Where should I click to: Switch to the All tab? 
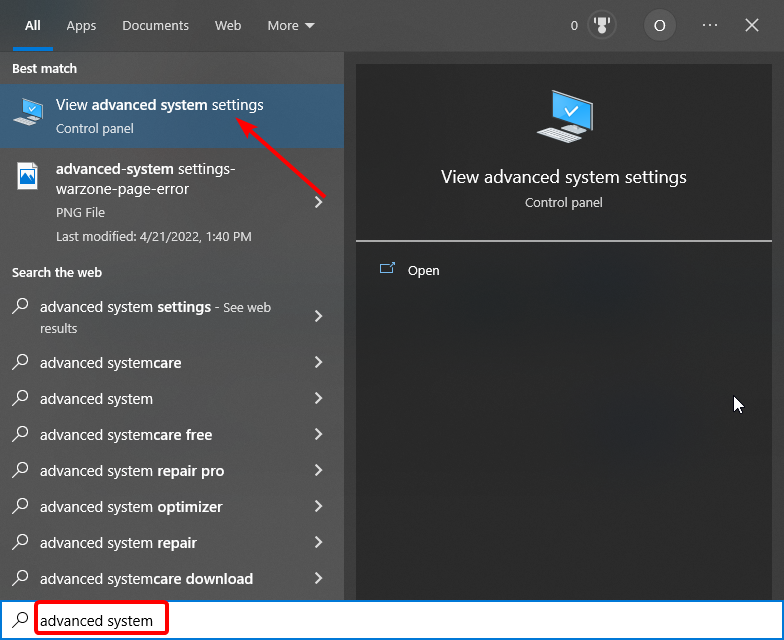coord(32,26)
